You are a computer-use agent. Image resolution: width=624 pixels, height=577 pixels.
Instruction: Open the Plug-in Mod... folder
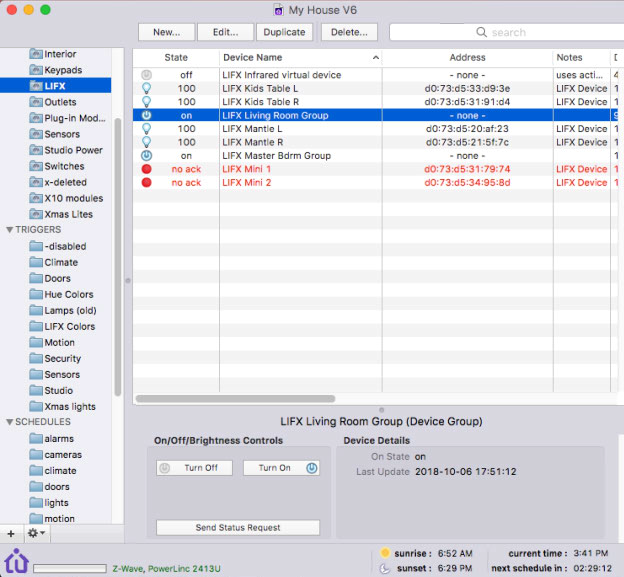(68, 118)
